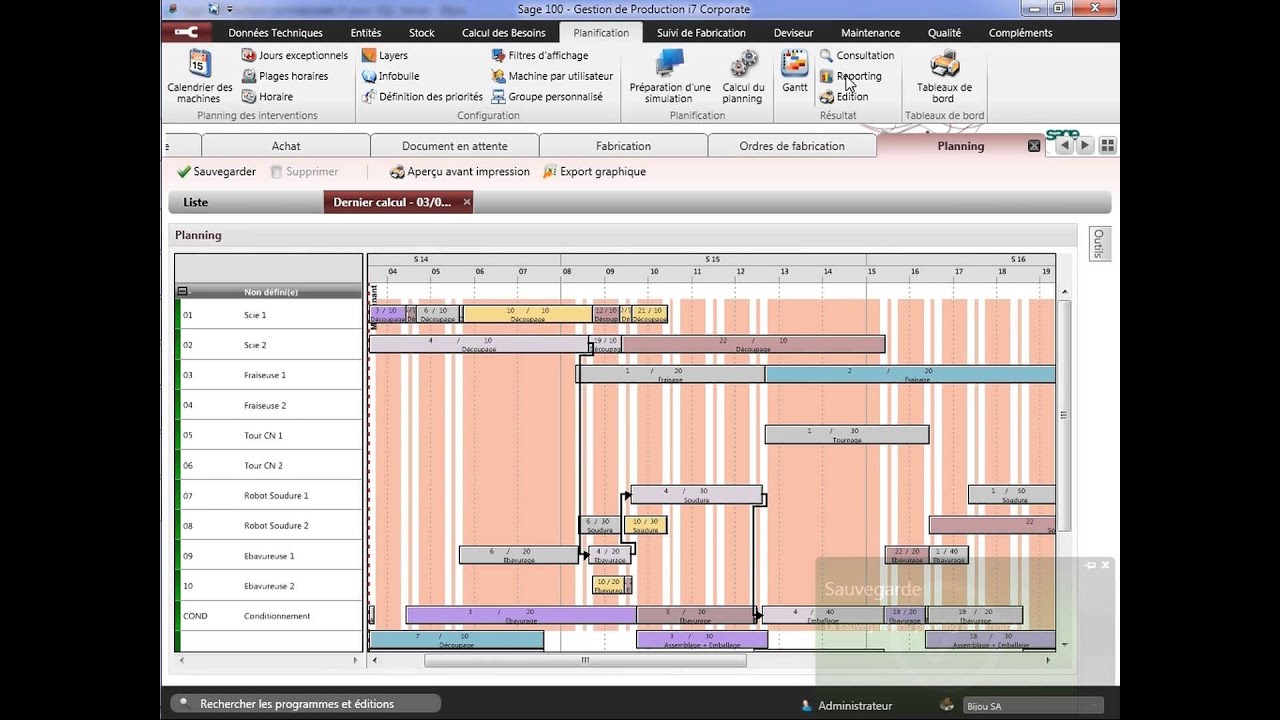Close the Planning tab
The width and height of the screenshot is (1280, 720).
1034,146
